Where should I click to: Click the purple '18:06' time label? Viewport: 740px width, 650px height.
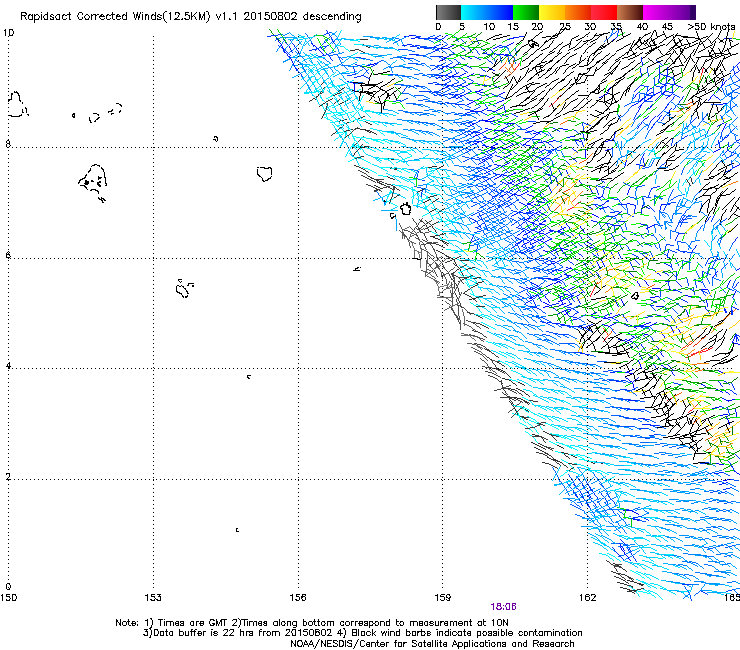tap(503, 607)
